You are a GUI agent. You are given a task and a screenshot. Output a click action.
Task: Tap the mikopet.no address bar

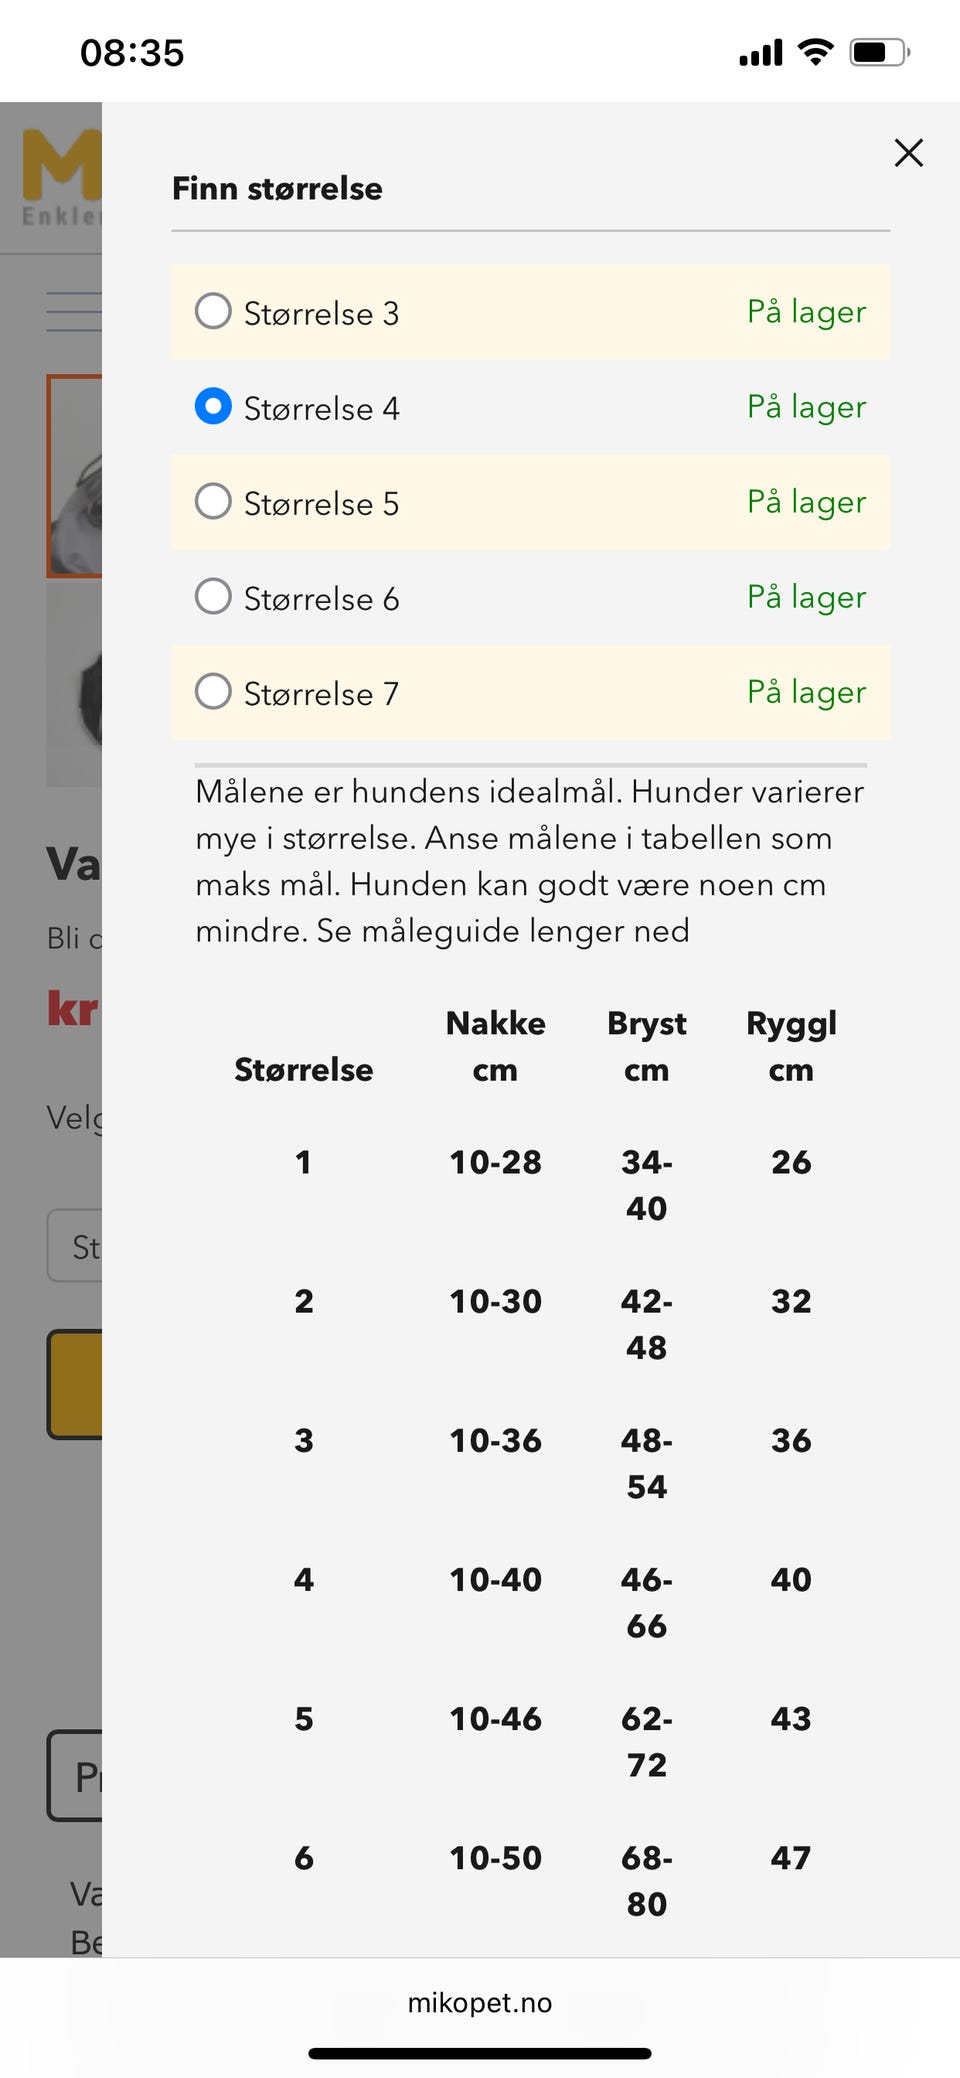click(x=480, y=2002)
